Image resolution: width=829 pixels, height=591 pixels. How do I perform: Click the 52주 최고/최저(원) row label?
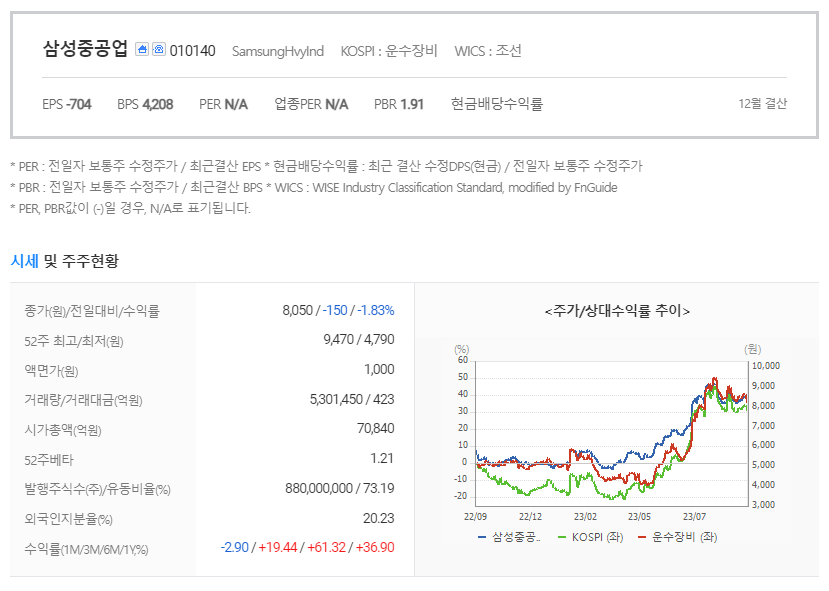[73, 341]
